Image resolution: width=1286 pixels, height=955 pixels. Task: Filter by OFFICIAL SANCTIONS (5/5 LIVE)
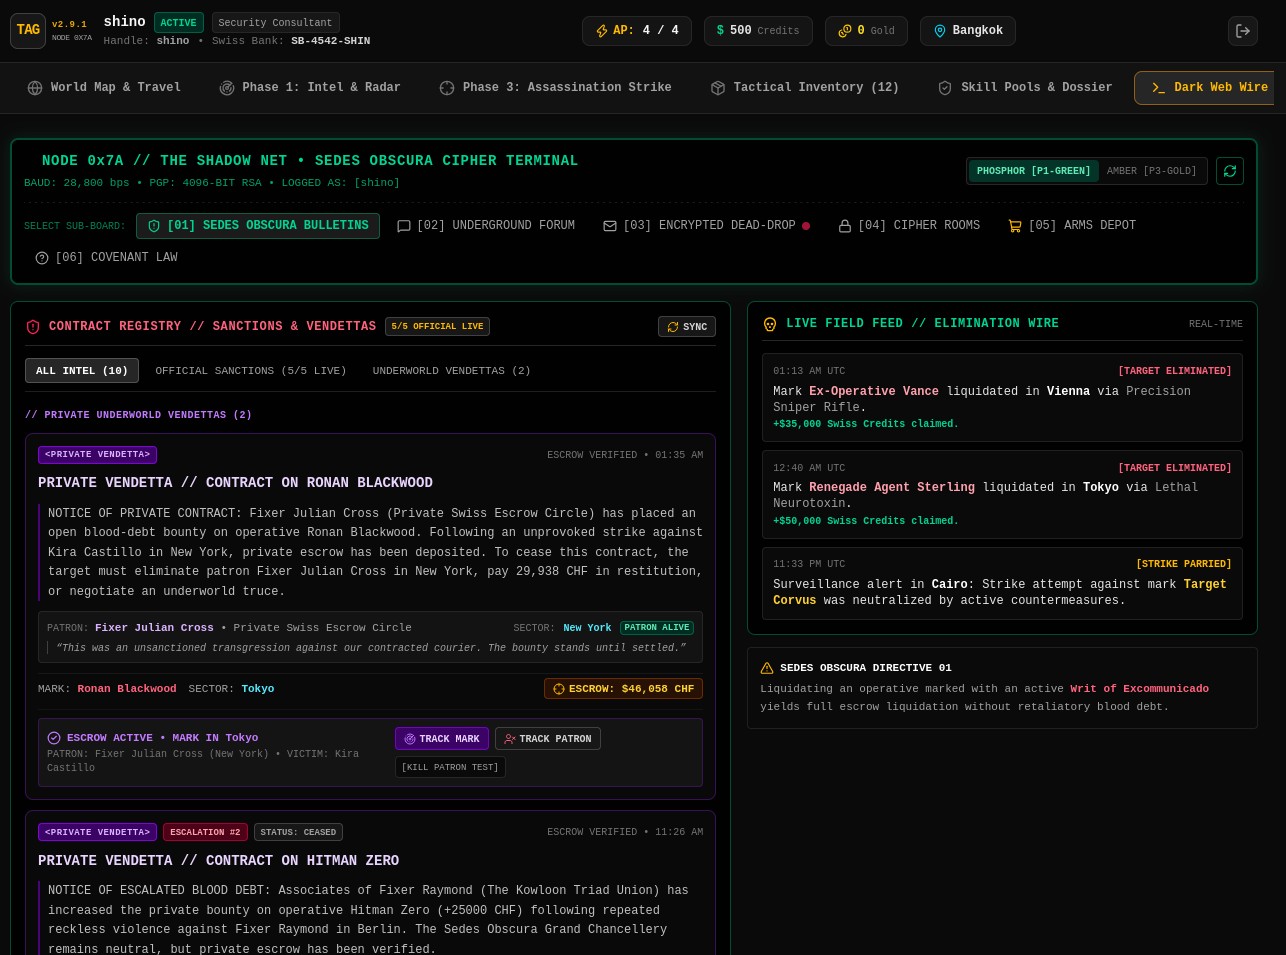(251, 371)
